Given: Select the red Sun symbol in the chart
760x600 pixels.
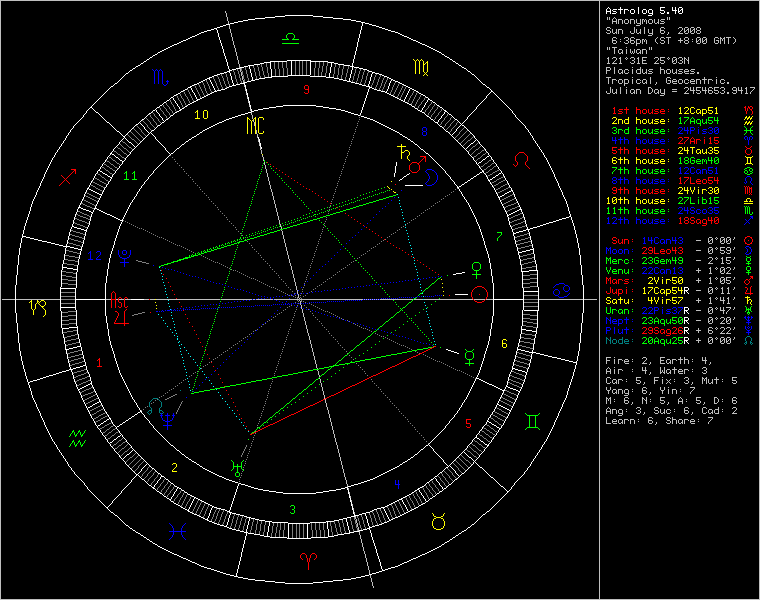Looking at the screenshot, I should click(x=481, y=294).
